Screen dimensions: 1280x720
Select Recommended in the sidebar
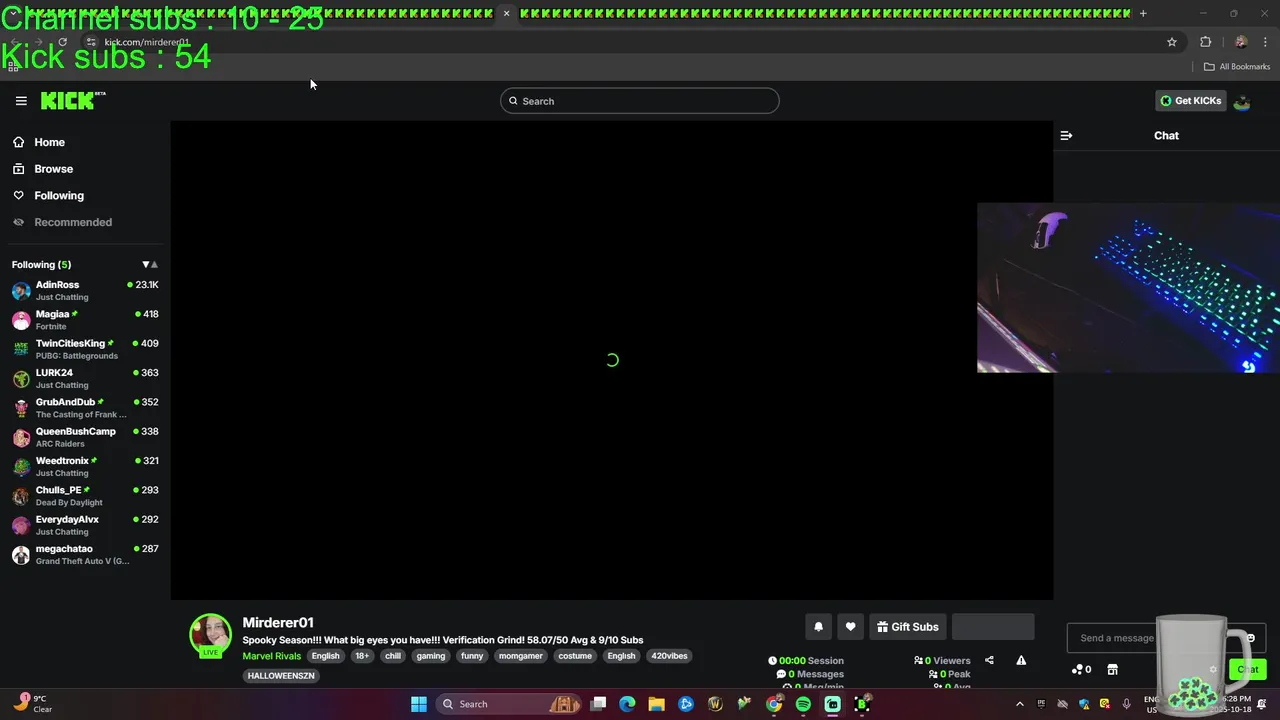coord(73,222)
